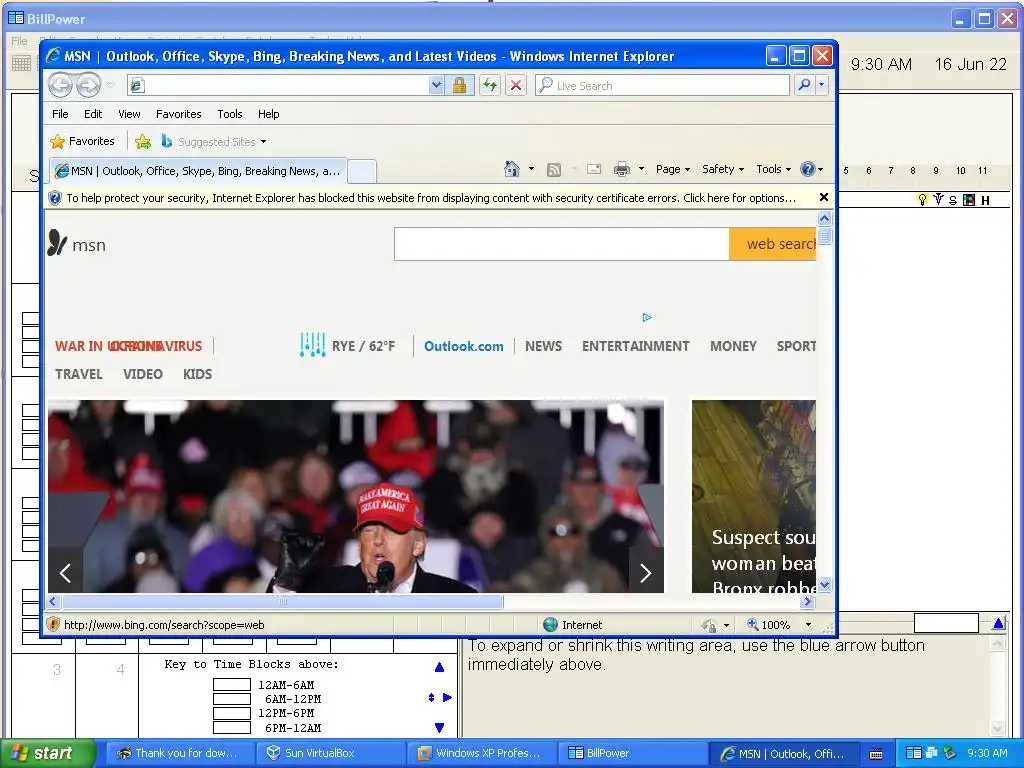Open the Page dropdown in the command bar
Image resolution: width=1024 pixels, height=768 pixels.
[x=673, y=169]
